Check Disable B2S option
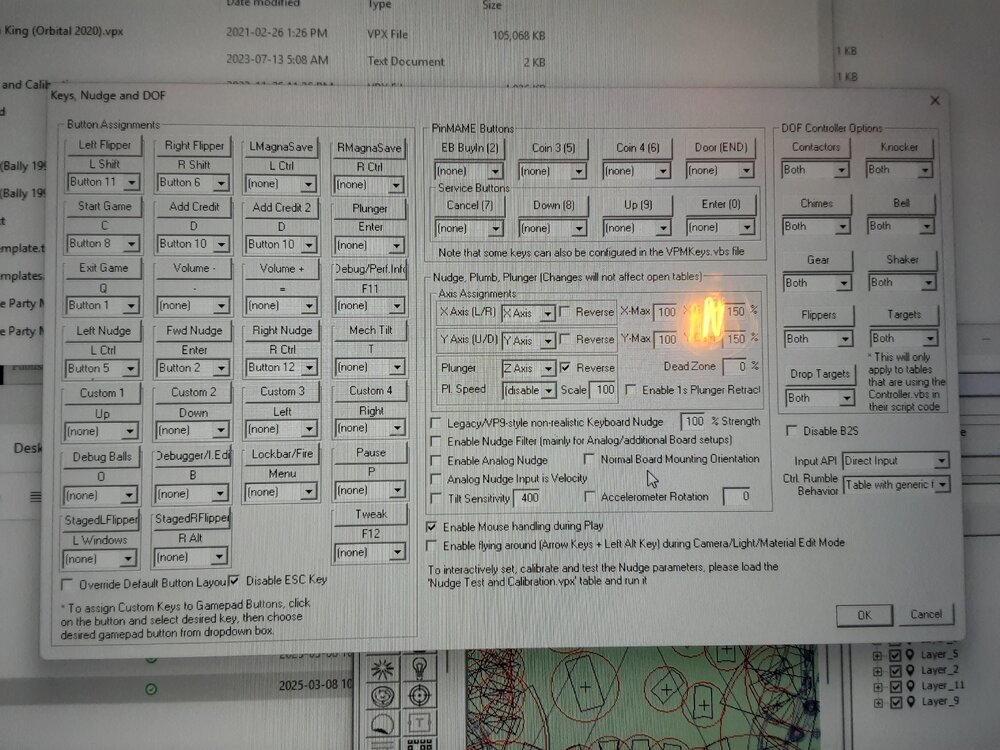The image size is (1000, 750). 791,430
